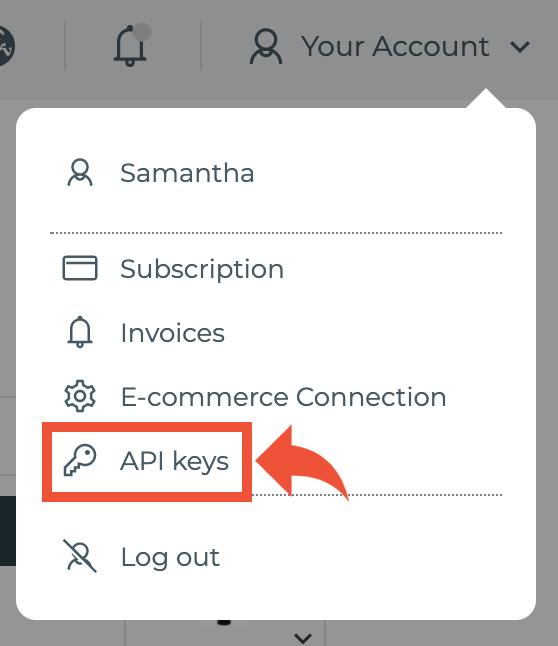Select the Samantha profile entry
The image size is (558, 646).
(x=276, y=173)
